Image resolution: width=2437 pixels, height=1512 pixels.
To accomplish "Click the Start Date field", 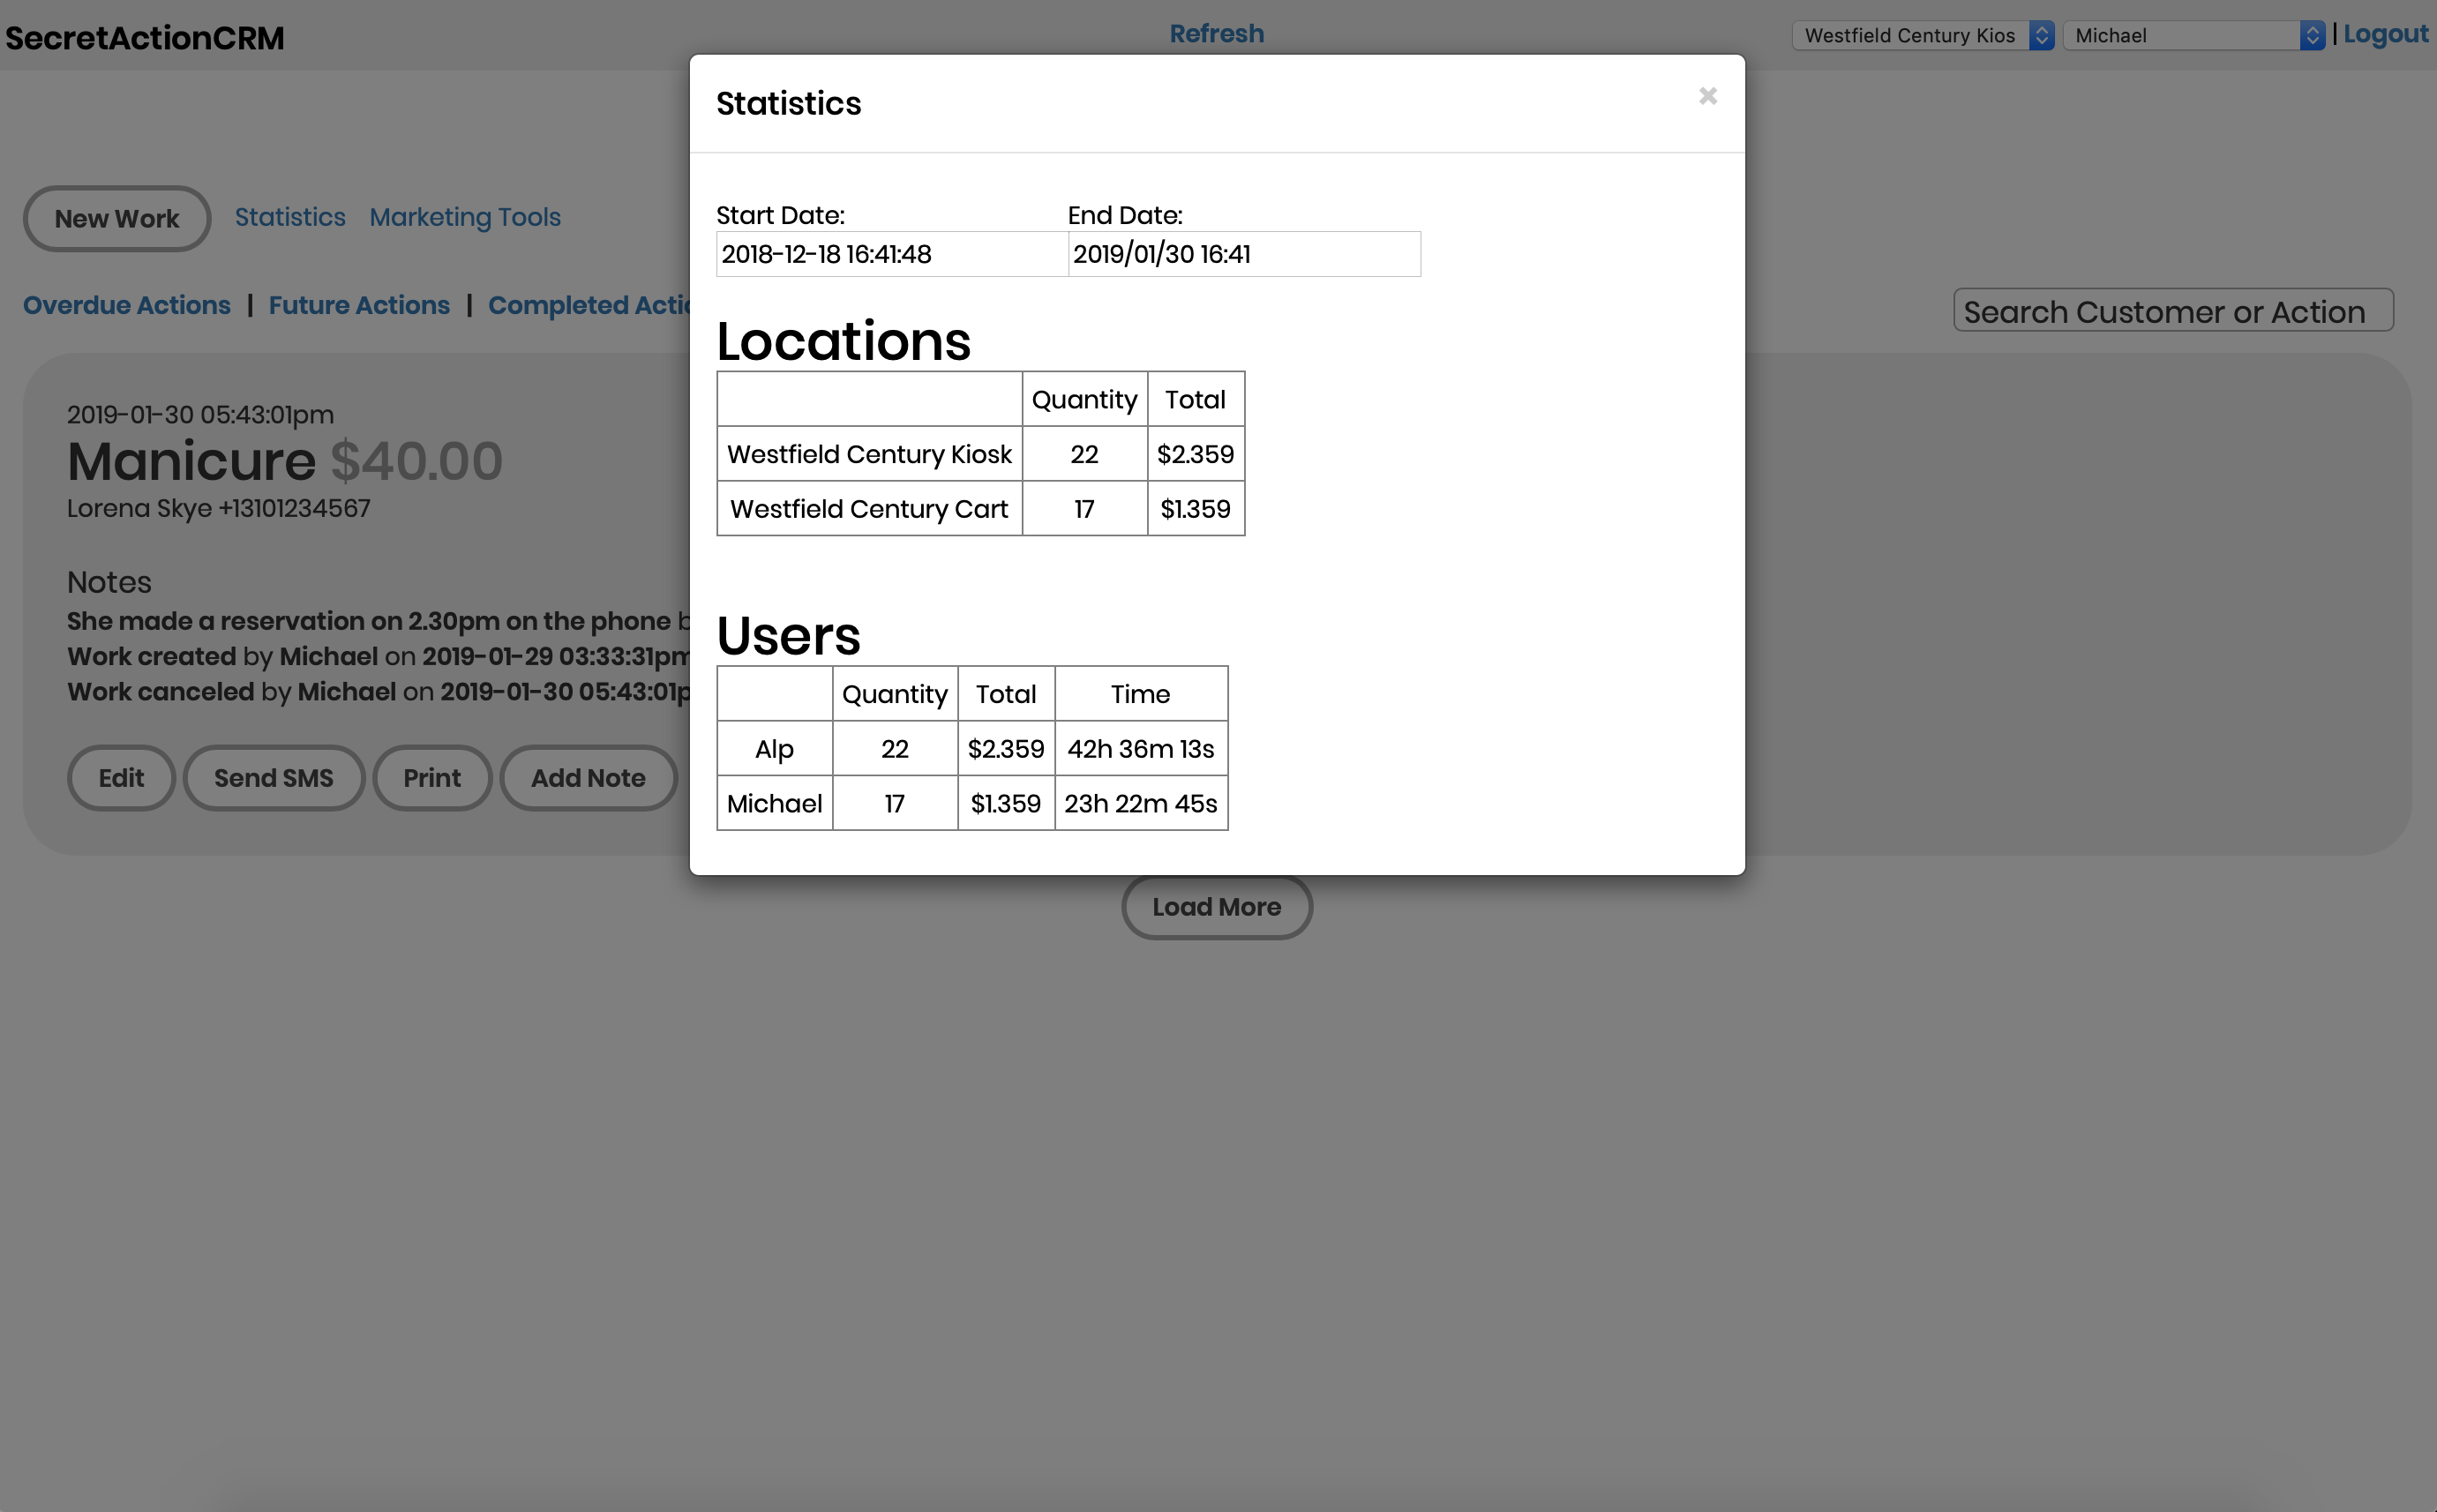I will pos(890,254).
